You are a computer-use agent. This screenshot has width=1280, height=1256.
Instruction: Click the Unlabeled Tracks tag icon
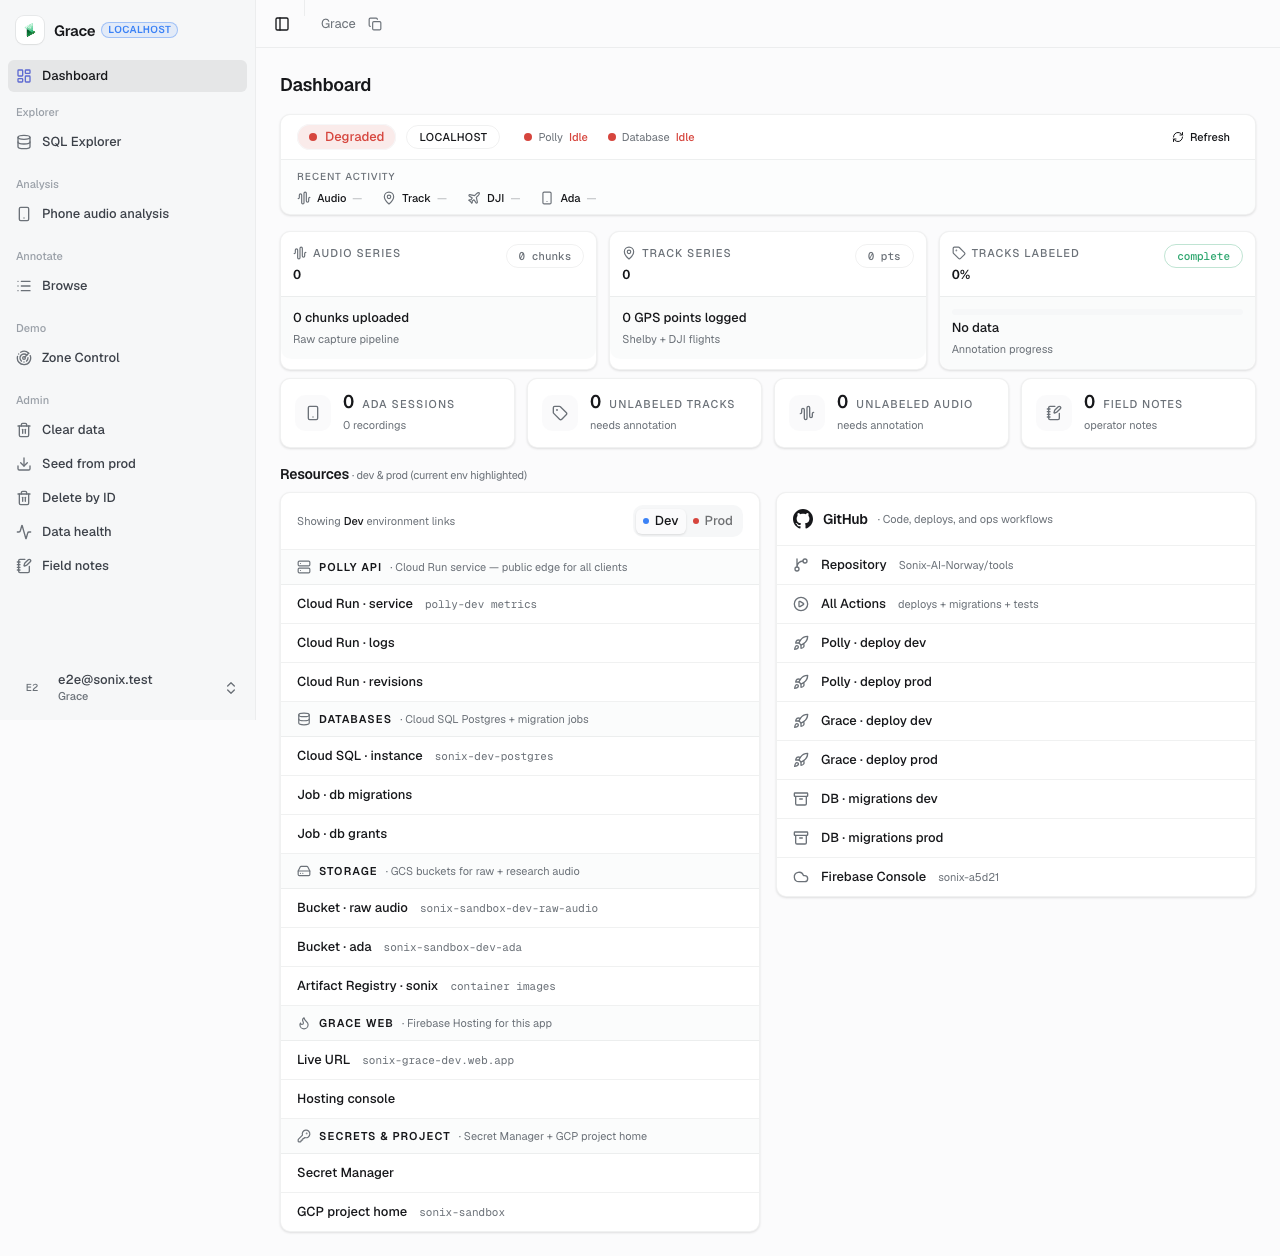560,413
